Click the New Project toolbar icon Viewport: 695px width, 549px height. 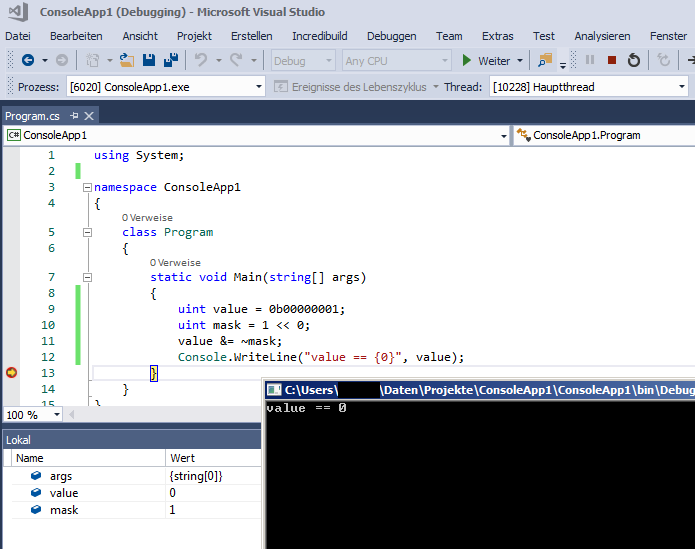(93, 60)
